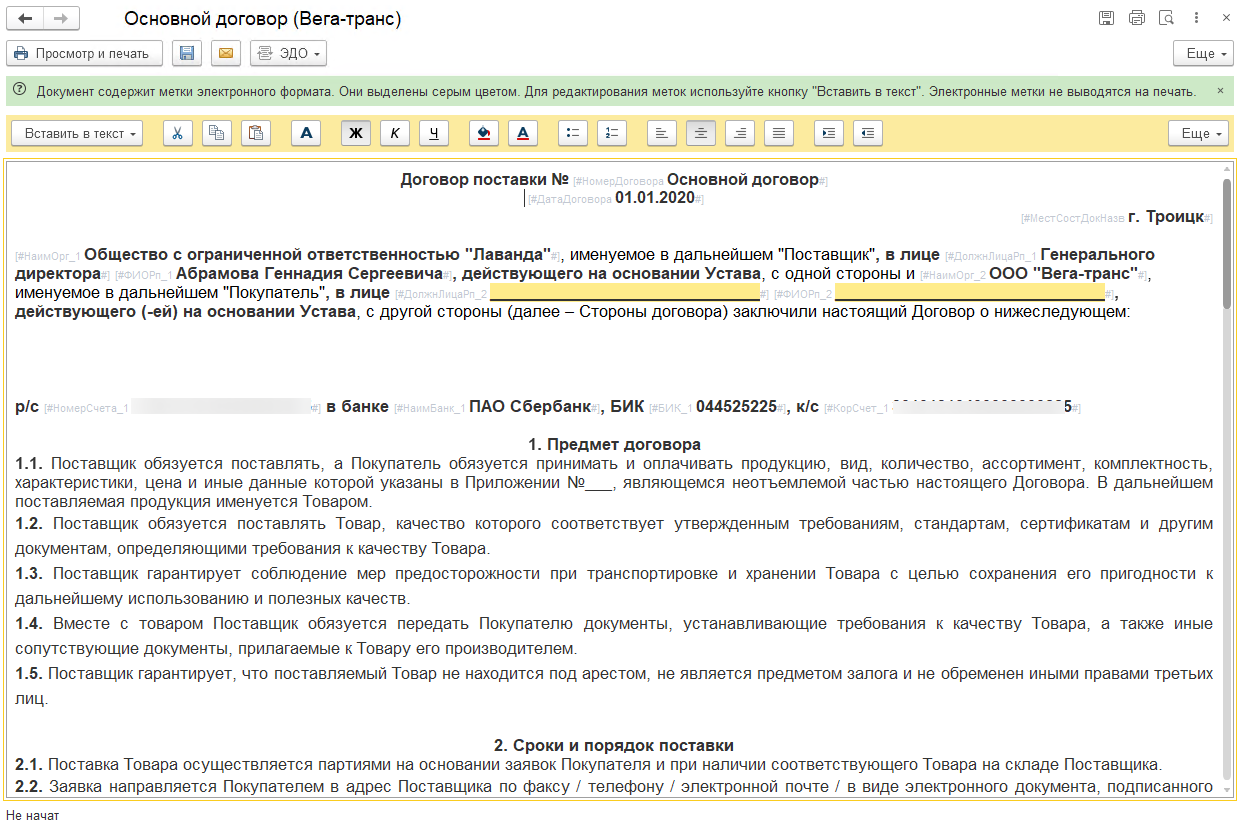Align text center
Screen dimensions: 1240x825
click(701, 133)
